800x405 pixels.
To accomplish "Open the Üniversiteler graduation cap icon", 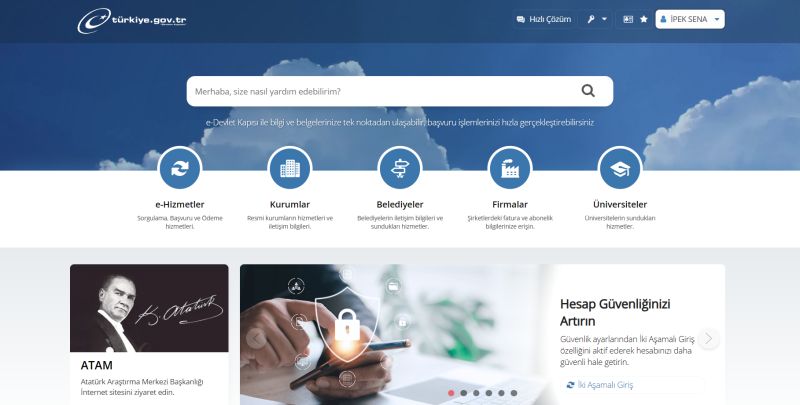I will coord(620,168).
